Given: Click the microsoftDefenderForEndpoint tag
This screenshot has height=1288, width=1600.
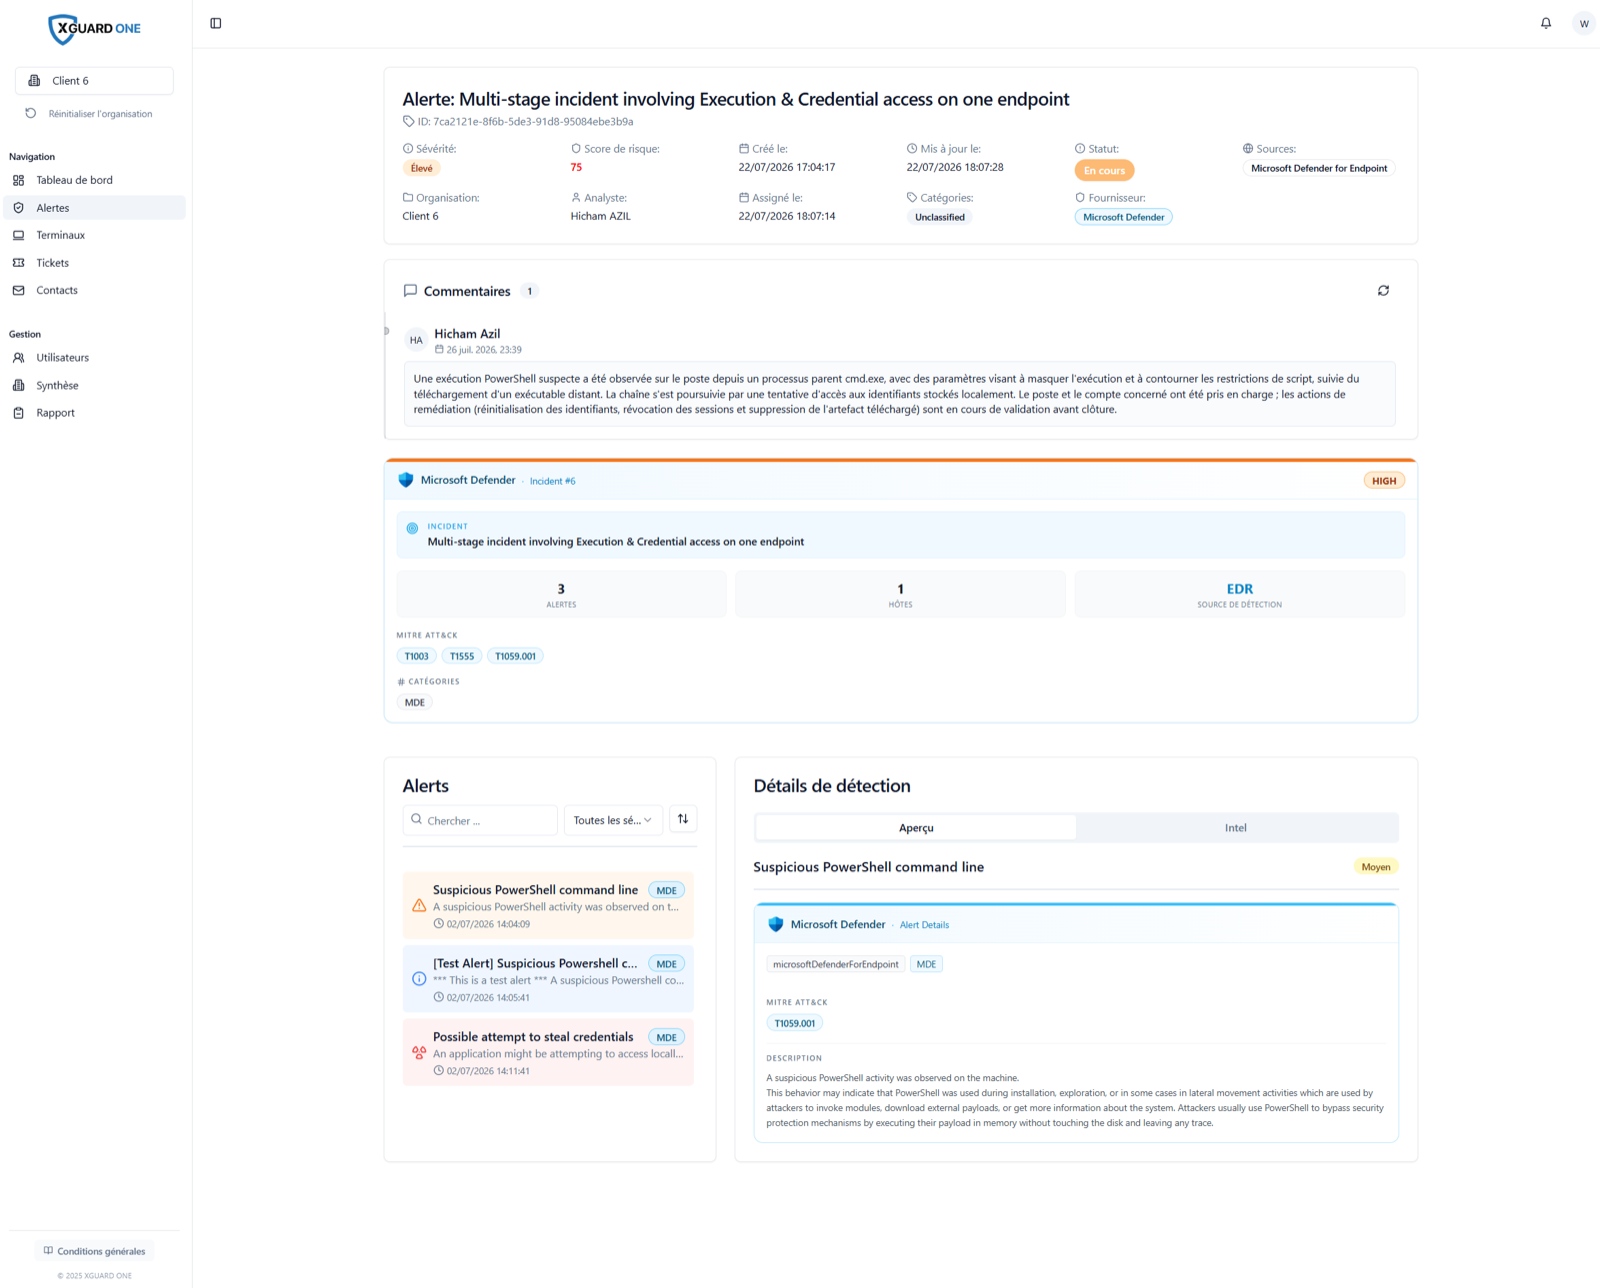Looking at the screenshot, I should [x=836, y=964].
